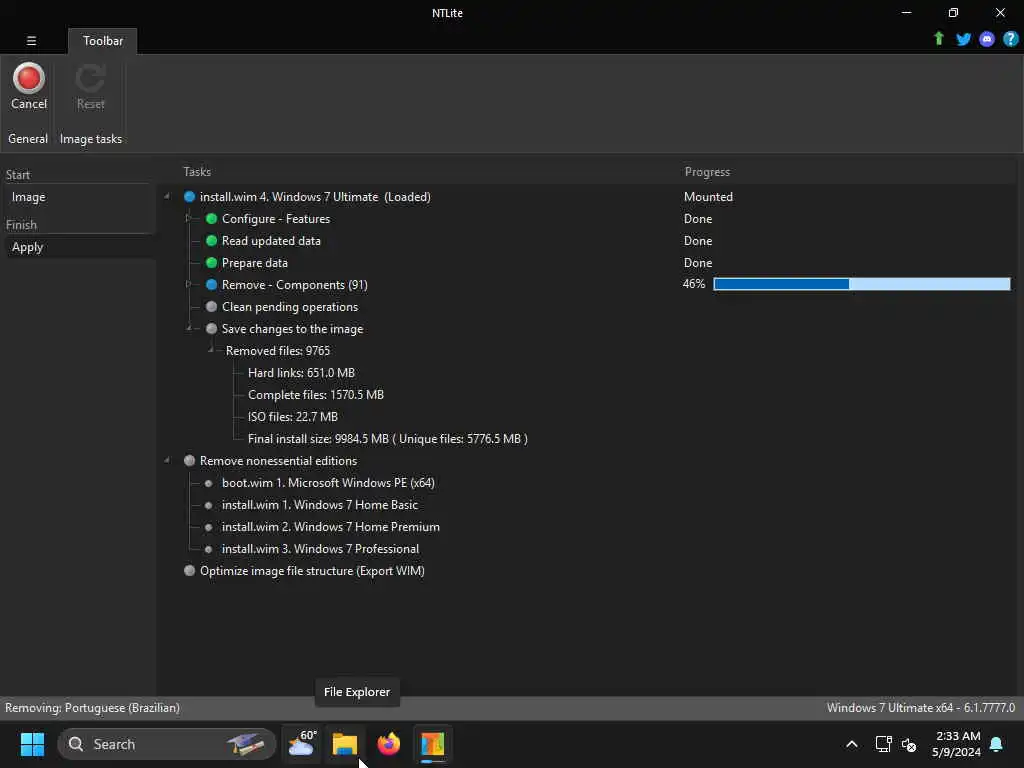Open the Help question mark icon
Viewport: 1024px width, 768px height.
1010,39
